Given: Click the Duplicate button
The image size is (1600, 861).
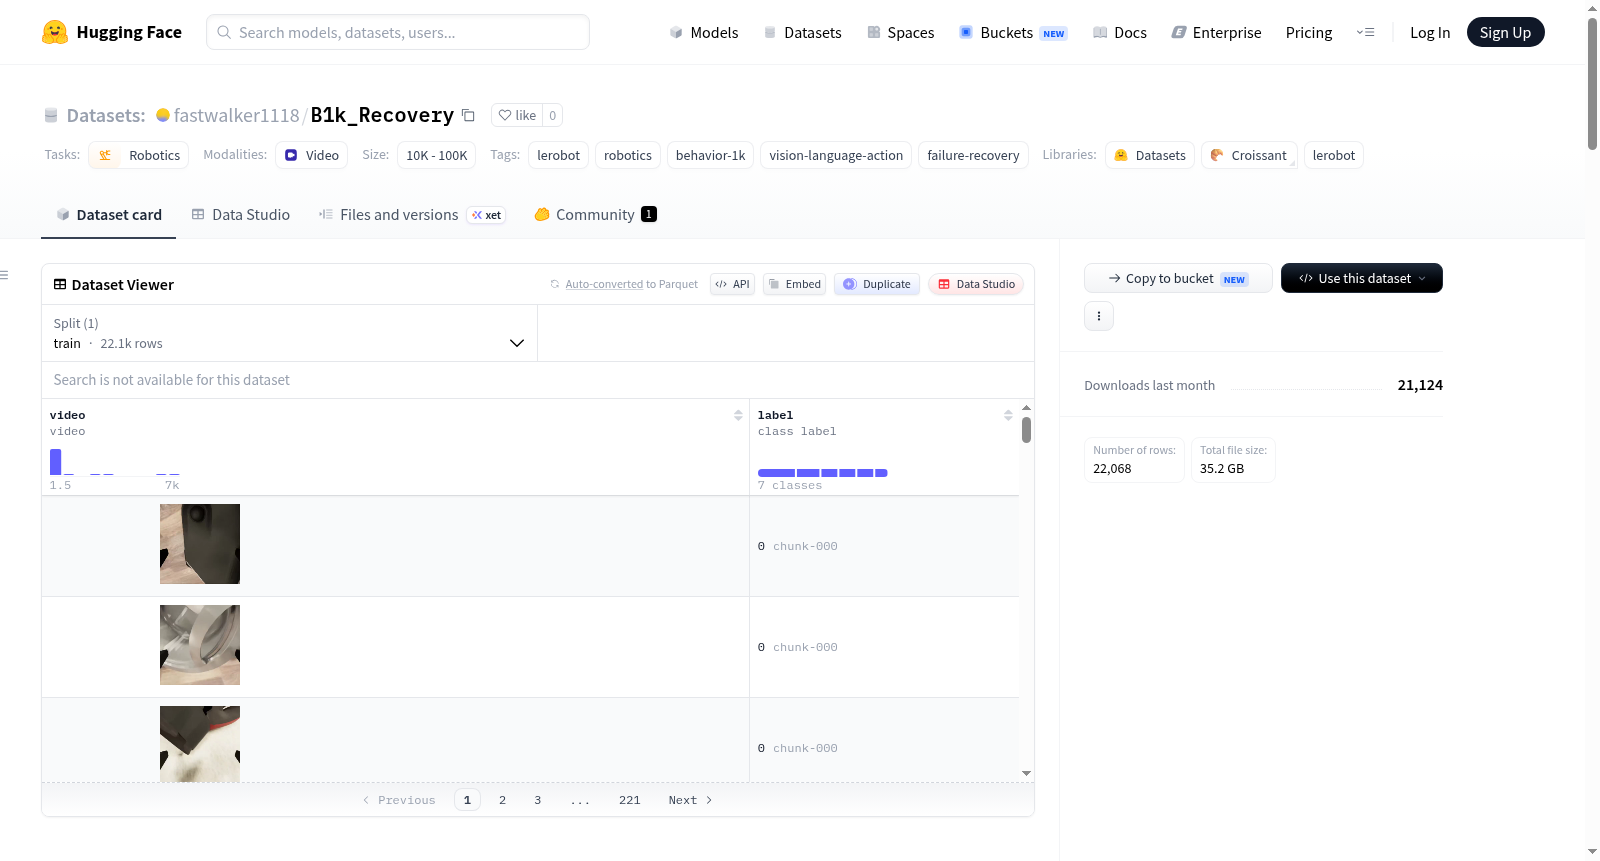Looking at the screenshot, I should [876, 284].
